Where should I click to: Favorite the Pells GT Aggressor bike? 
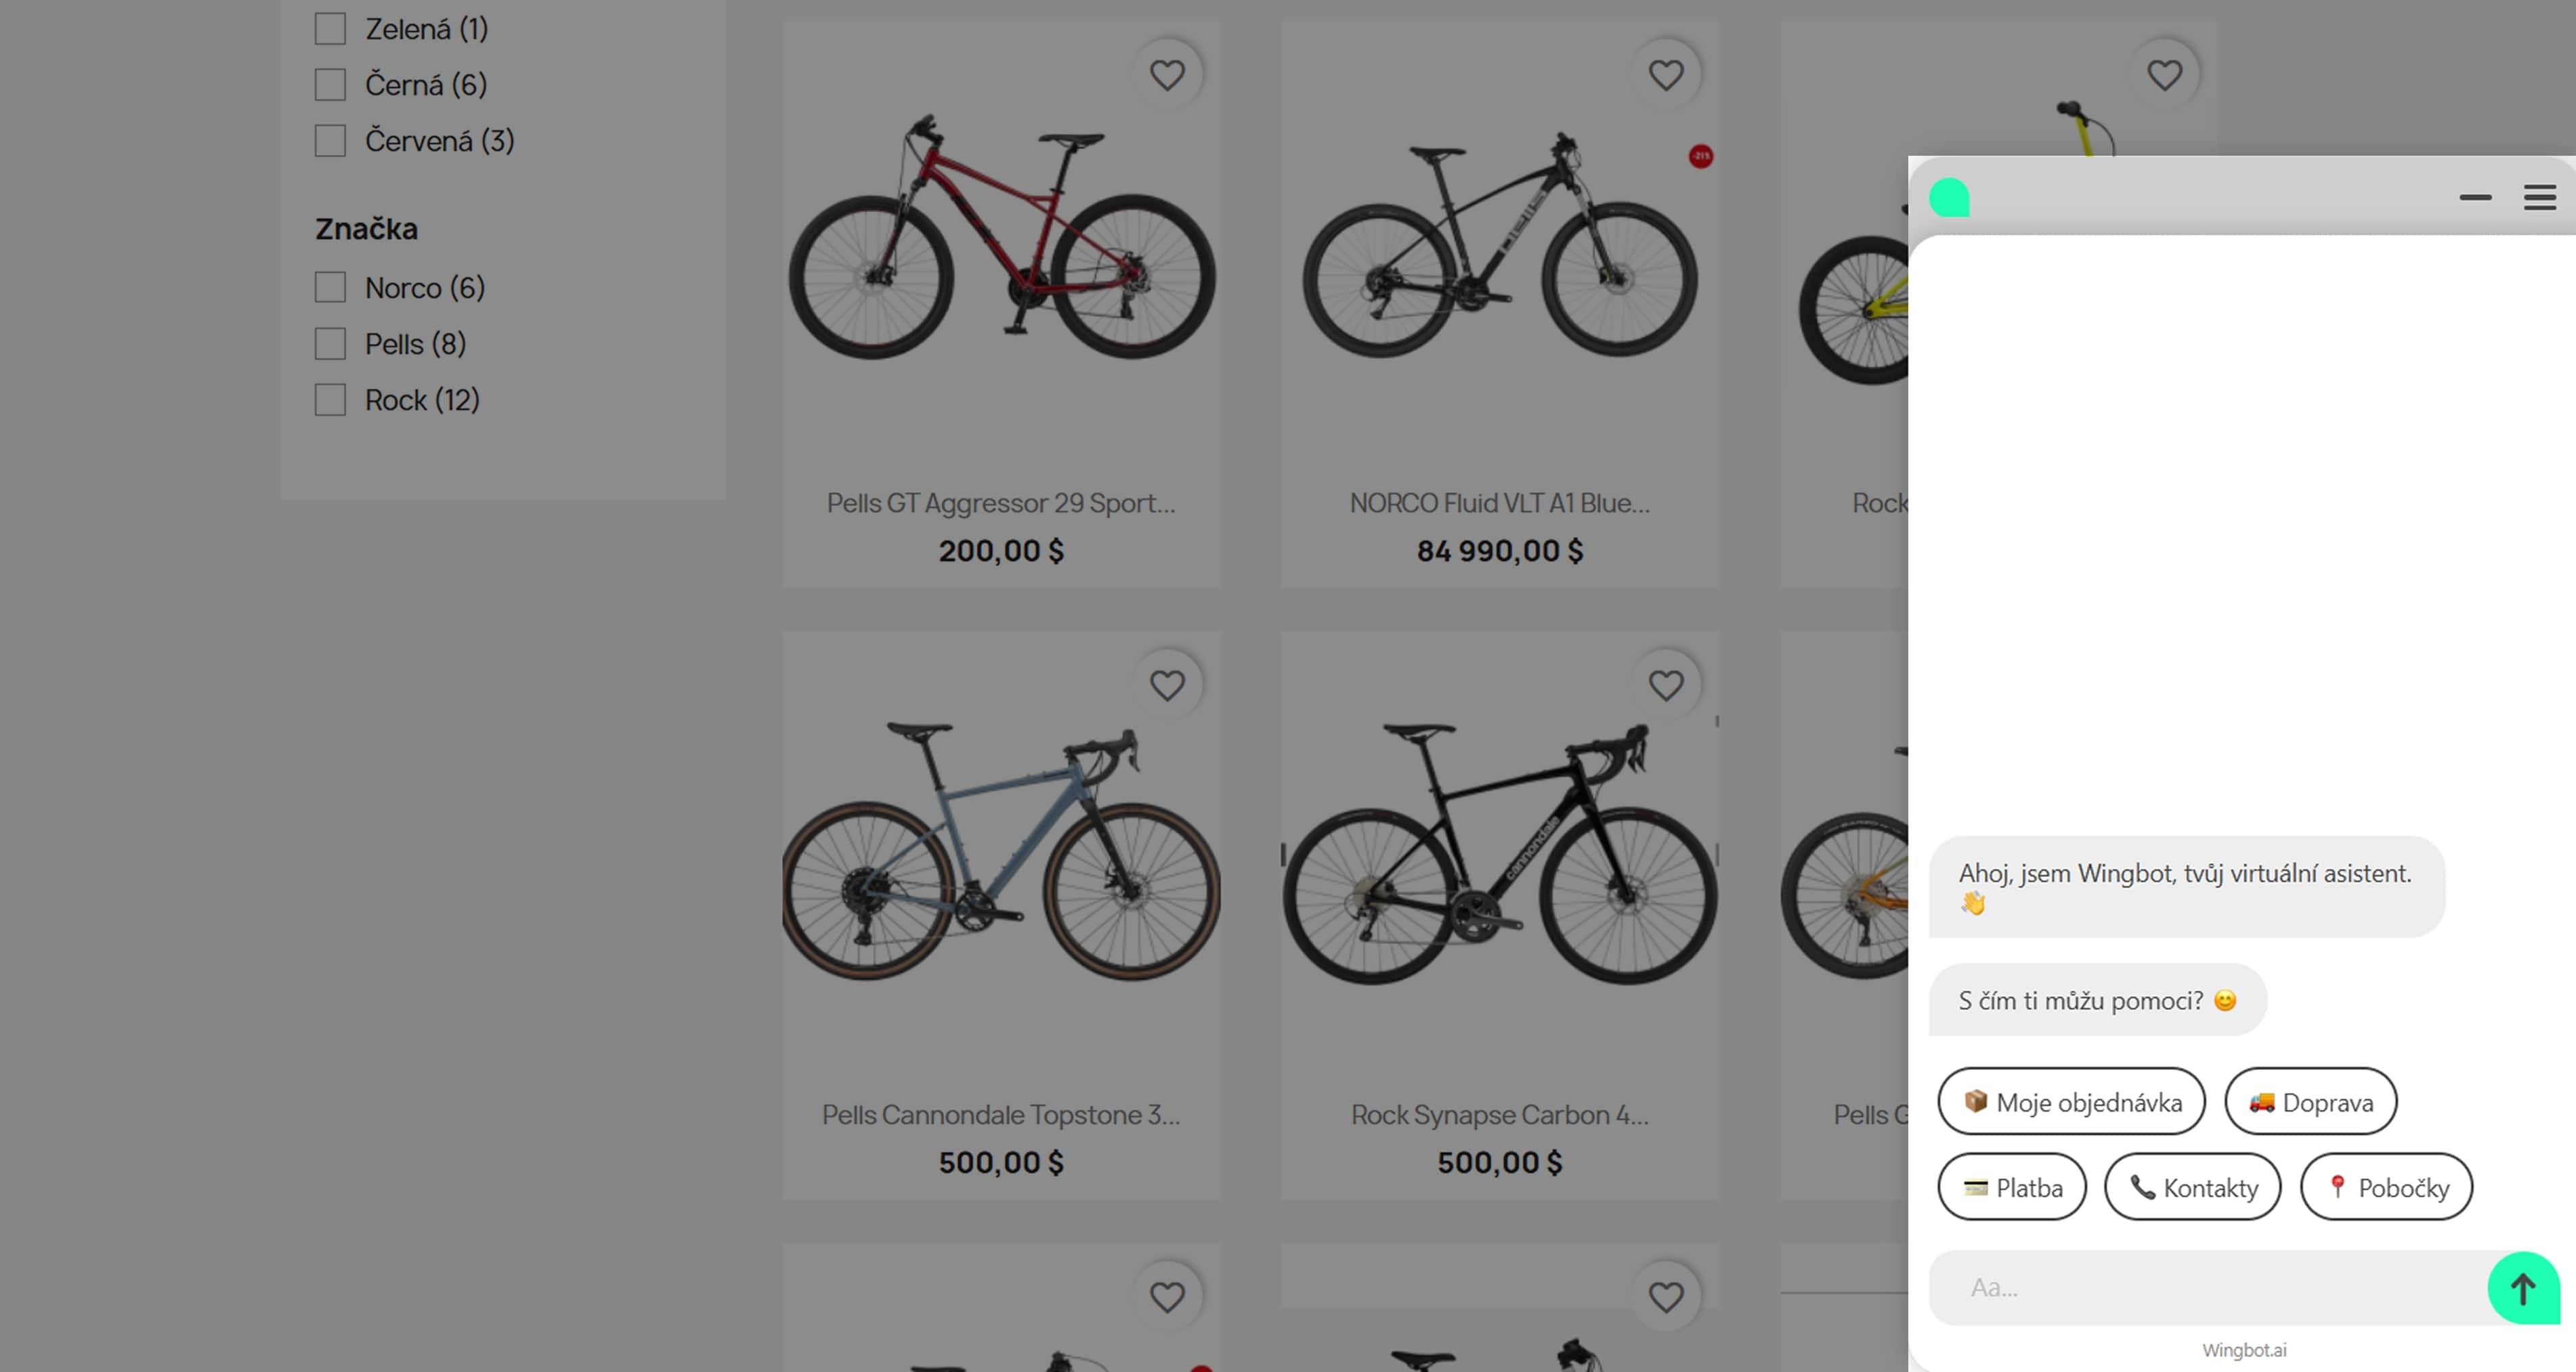[x=1166, y=75]
